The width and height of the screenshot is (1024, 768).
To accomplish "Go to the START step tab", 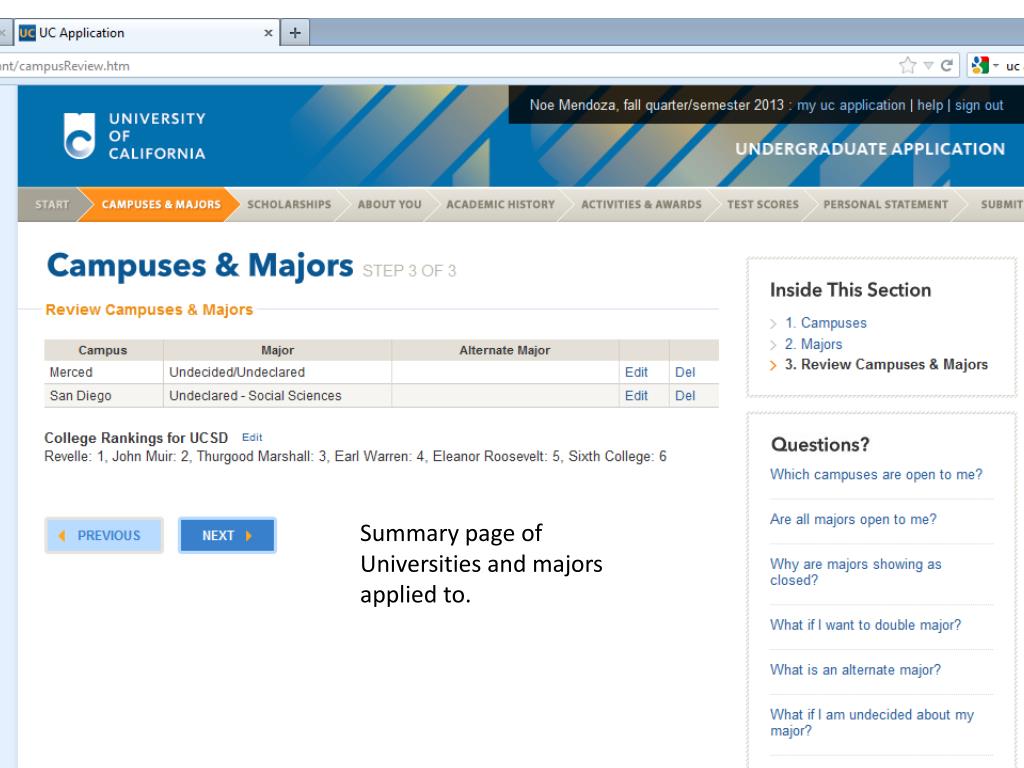I will tap(52, 204).
